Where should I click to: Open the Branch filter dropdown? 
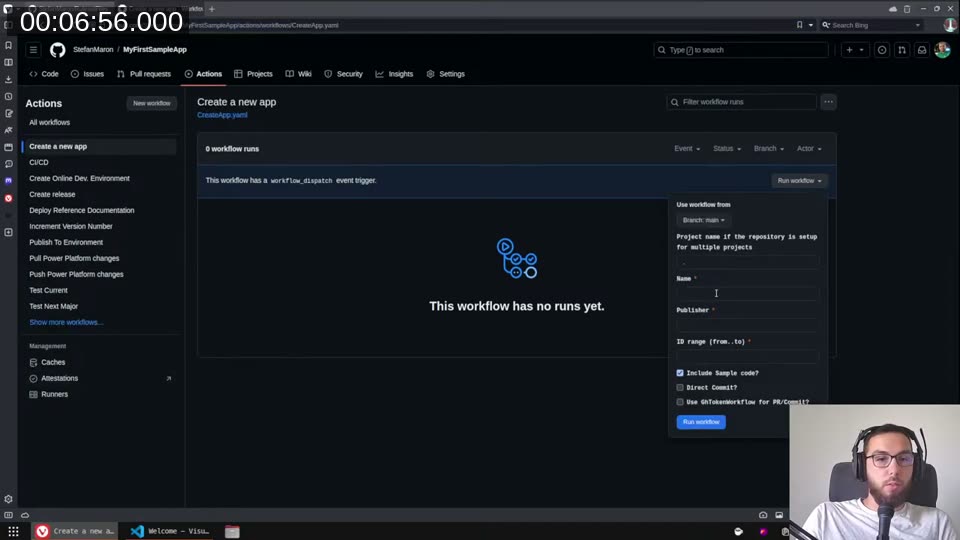[768, 149]
